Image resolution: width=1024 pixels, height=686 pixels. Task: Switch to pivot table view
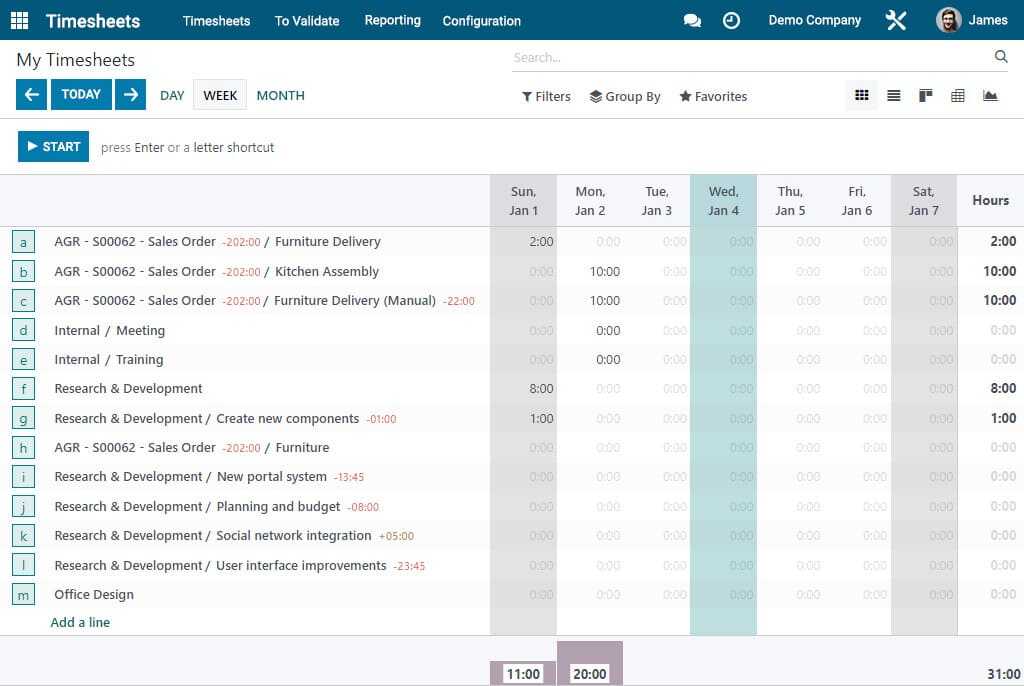[958, 96]
